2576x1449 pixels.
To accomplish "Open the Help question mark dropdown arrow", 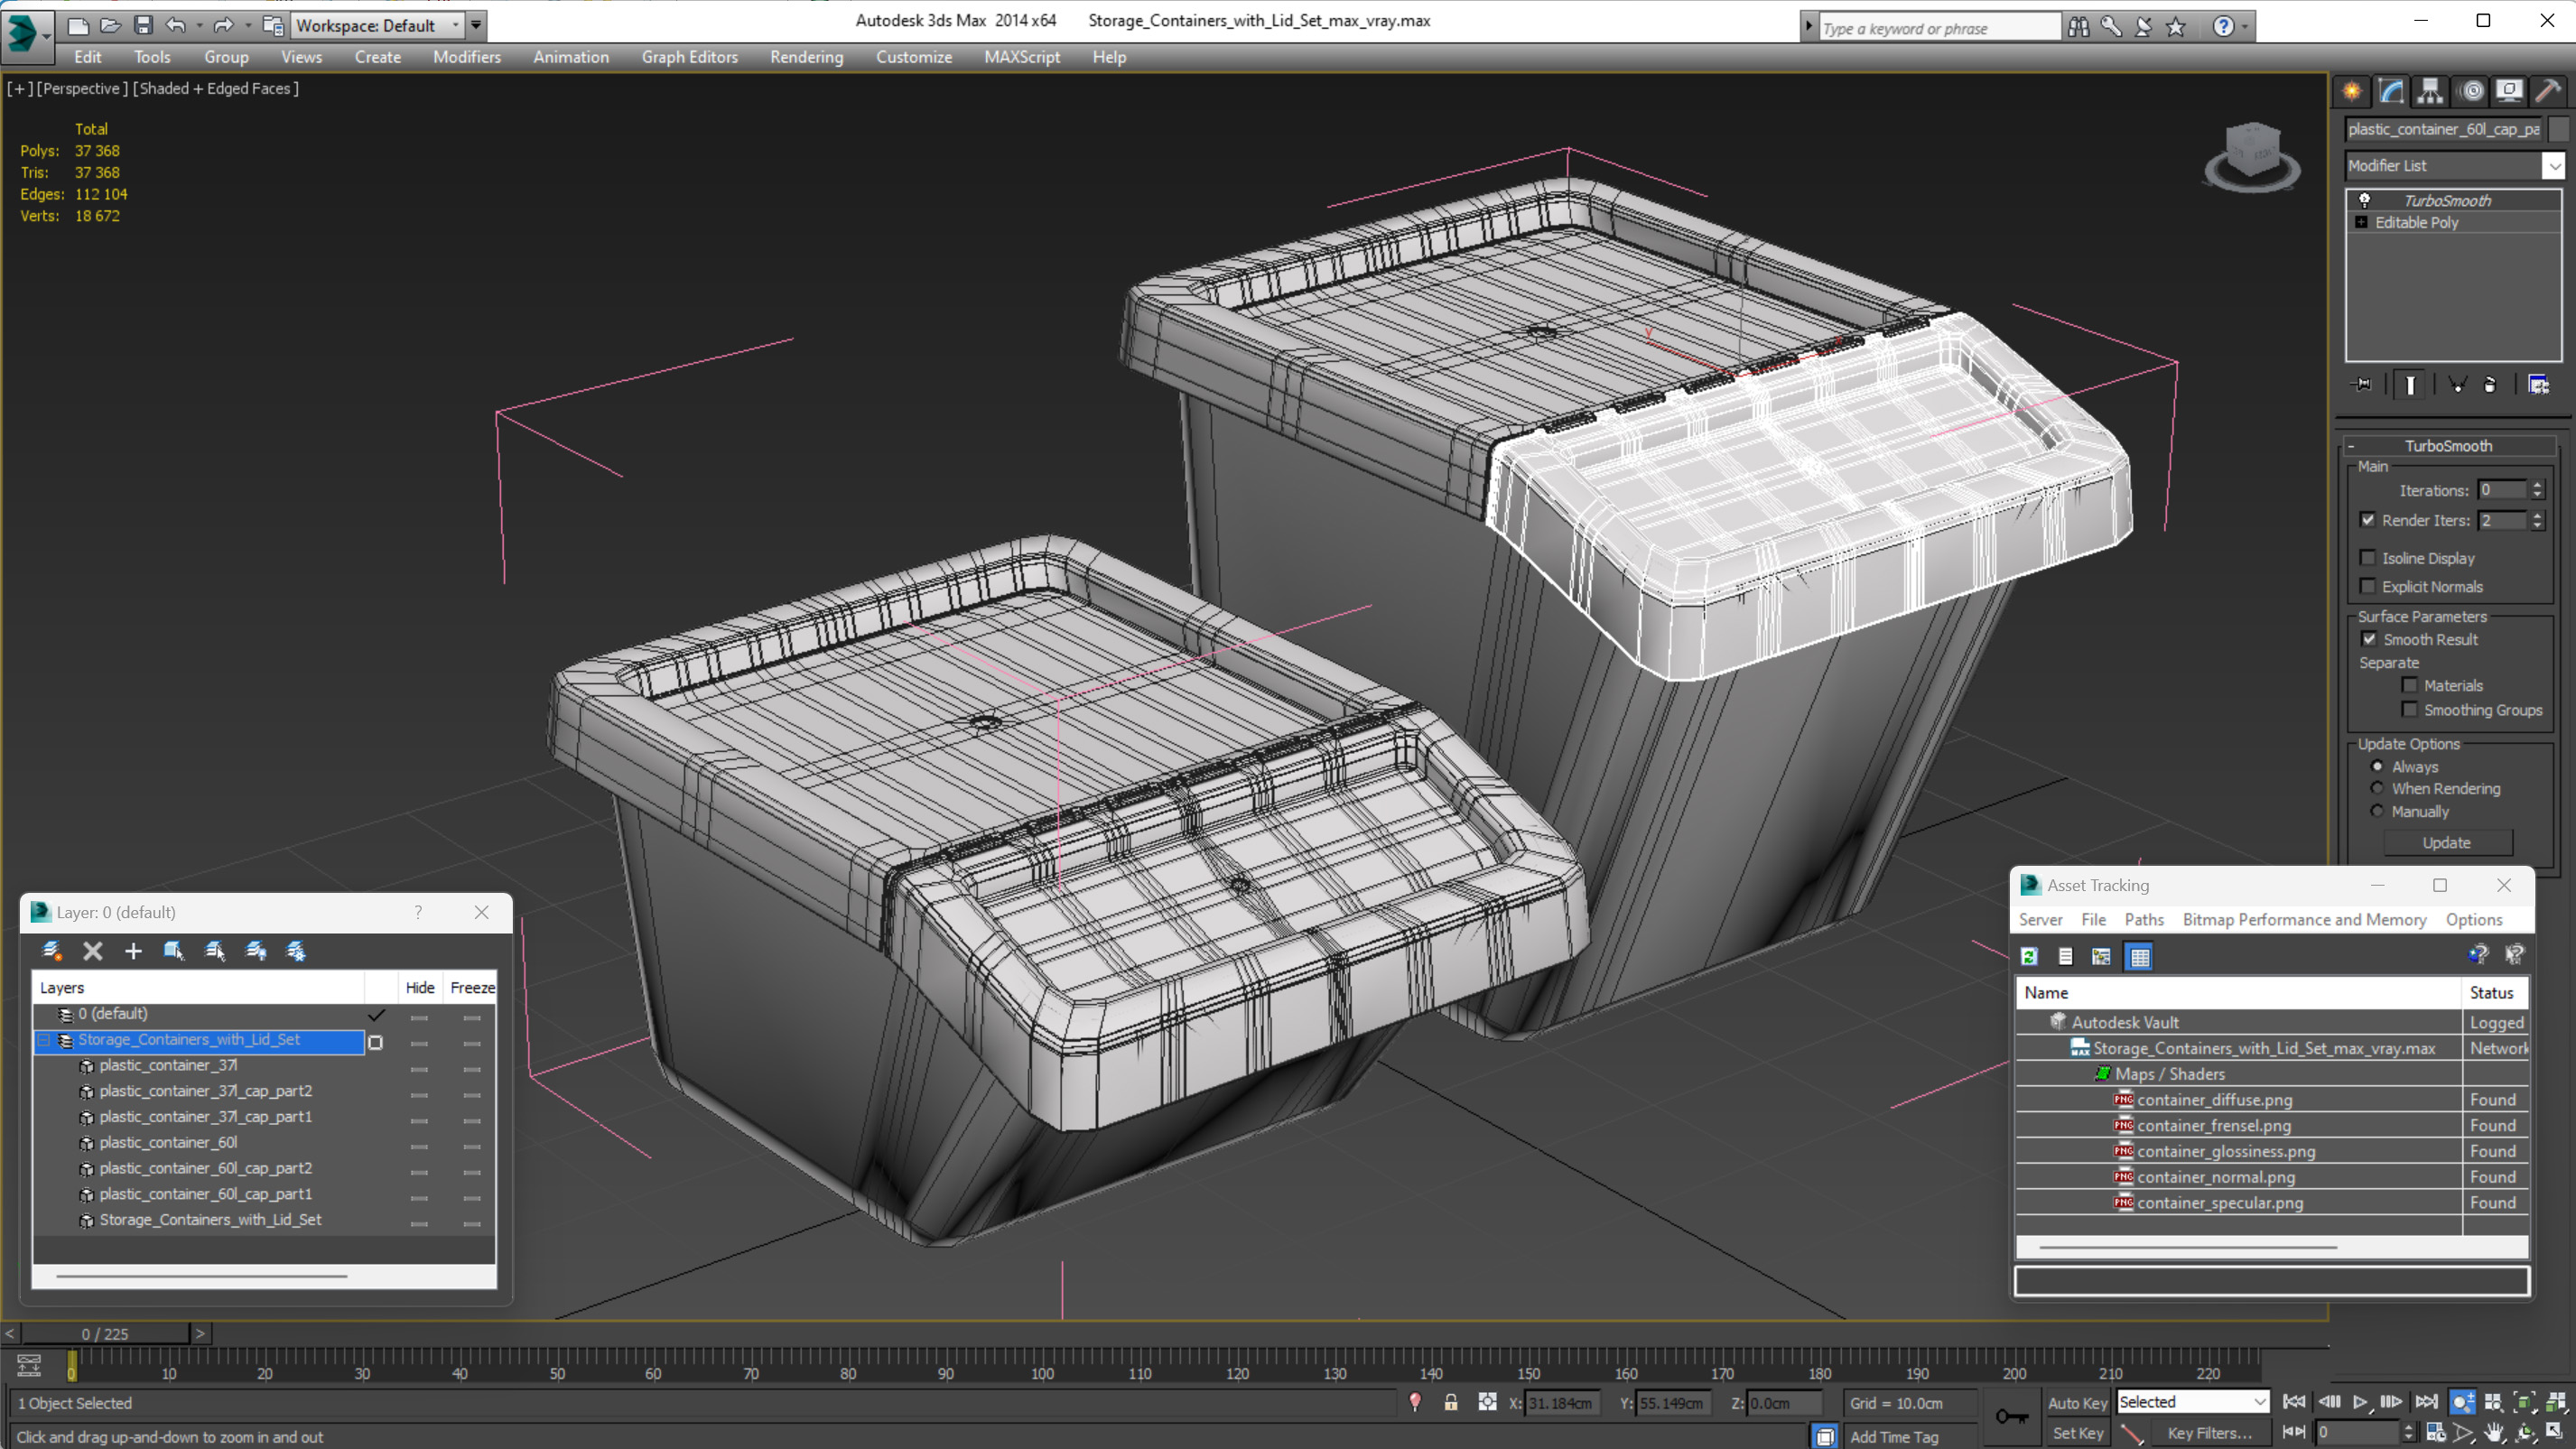I will click(x=2245, y=27).
